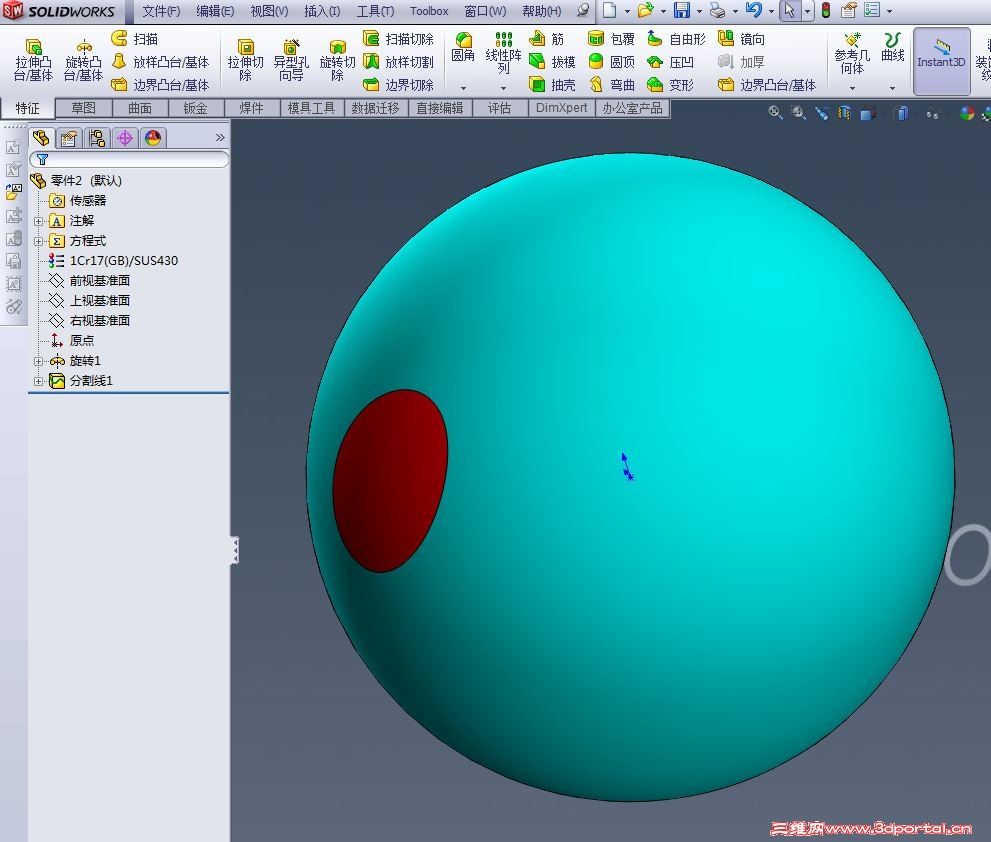Screen dimensions: 991x842
Task: Open the 参考几何体 dropdown arrow
Action: coord(852,88)
